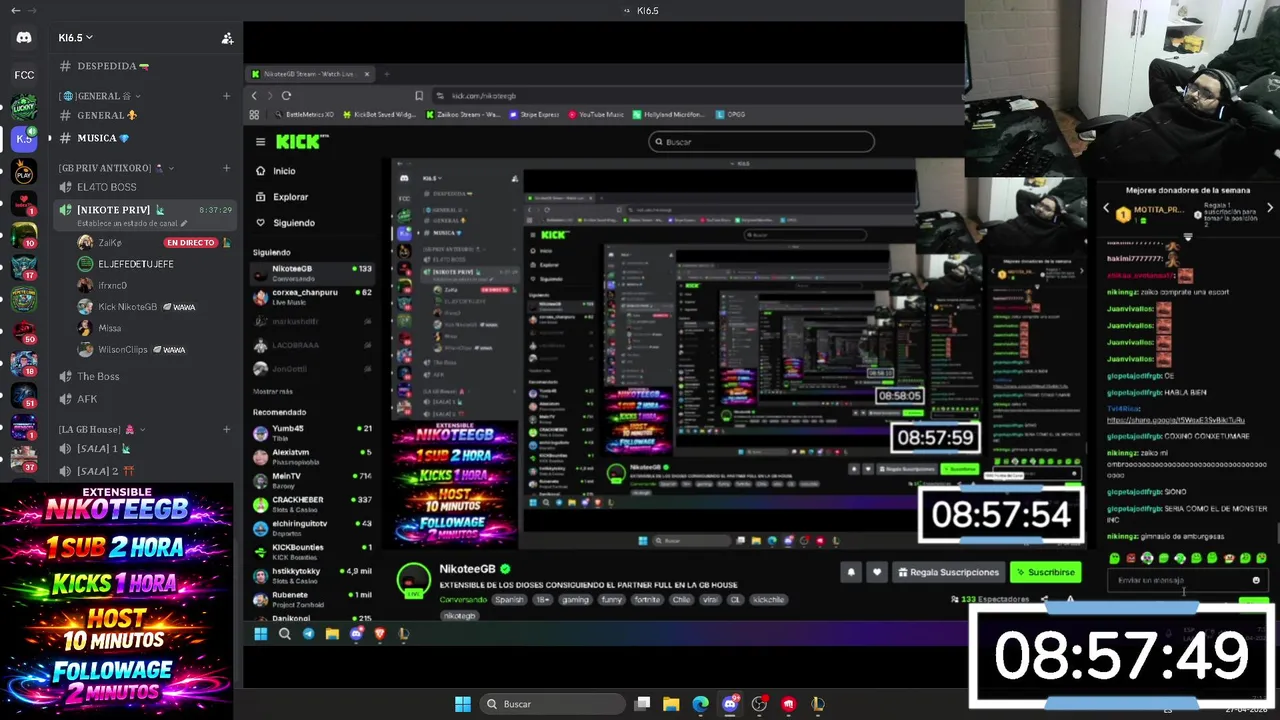
Task: Open a new browser tab with plus
Action: [x=387, y=74]
